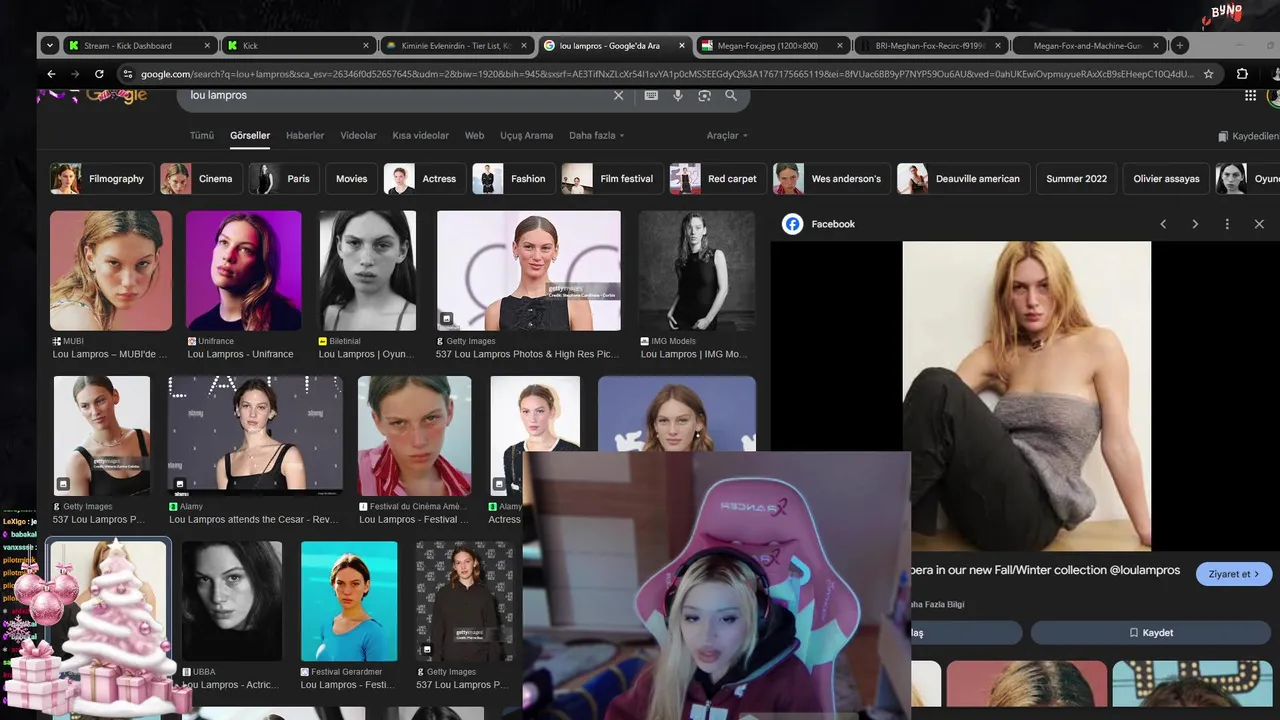Click the large Facebook preview image

click(x=1027, y=396)
